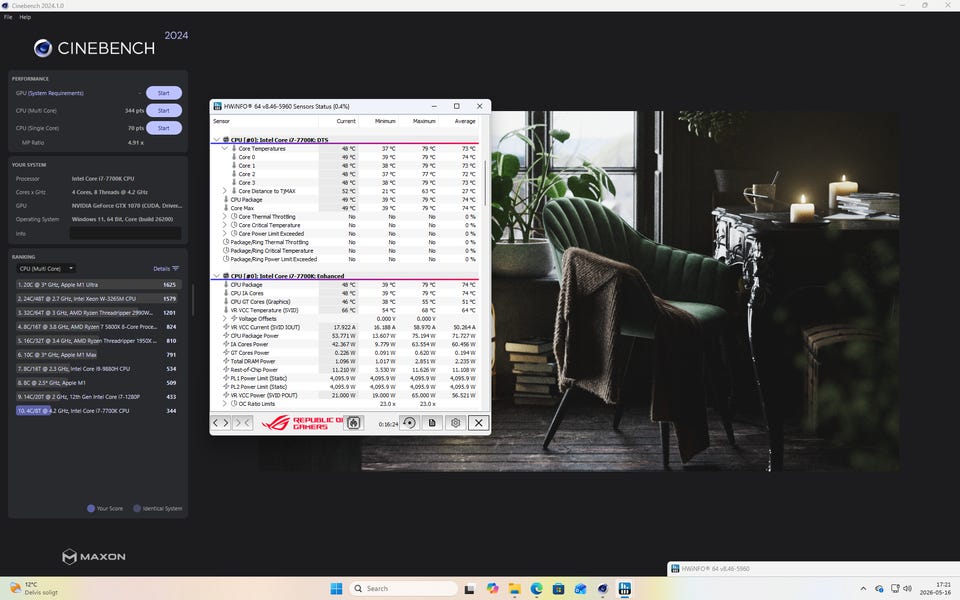This screenshot has width=960, height=600.
Task: Click the chip icon of CPU DTS group header
Action: (226, 140)
